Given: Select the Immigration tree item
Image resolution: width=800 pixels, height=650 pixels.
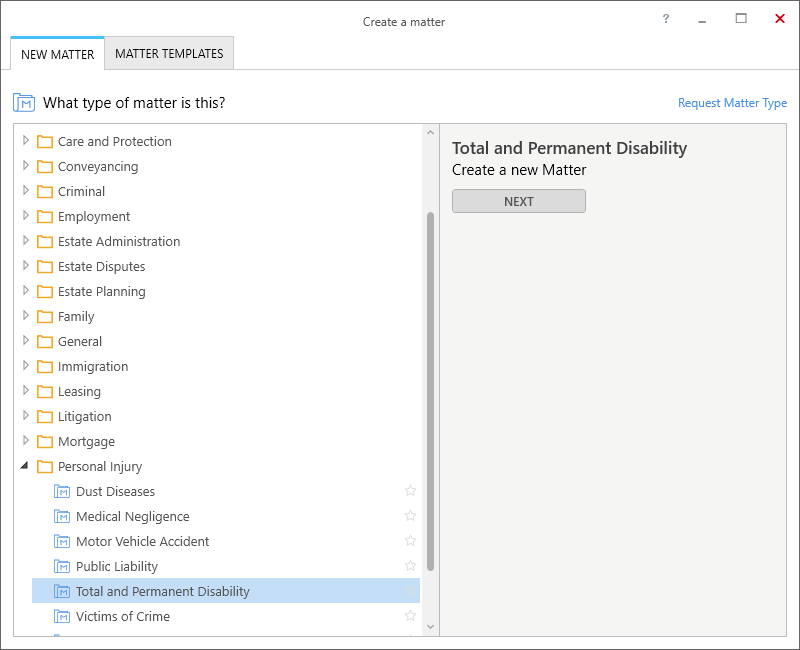Looking at the screenshot, I should [93, 366].
